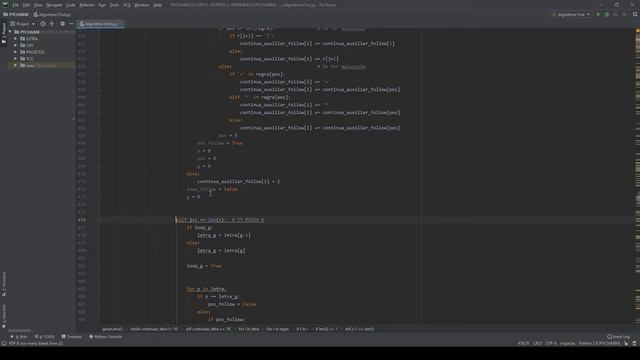Image resolution: width=640 pixels, height=360 pixels.
Task: Click Run with Coverage icon
Action: (616, 14)
